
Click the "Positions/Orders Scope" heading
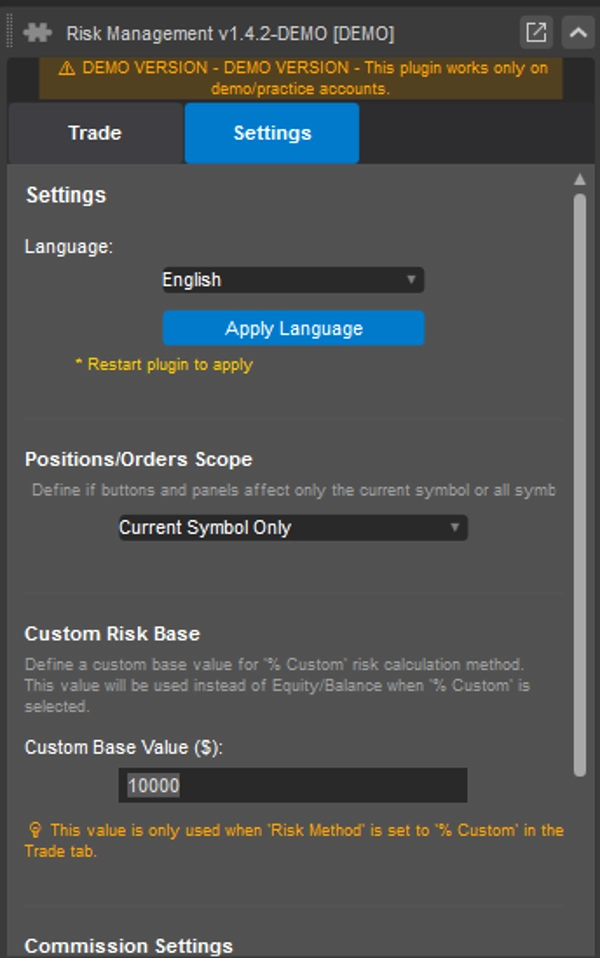click(x=138, y=459)
